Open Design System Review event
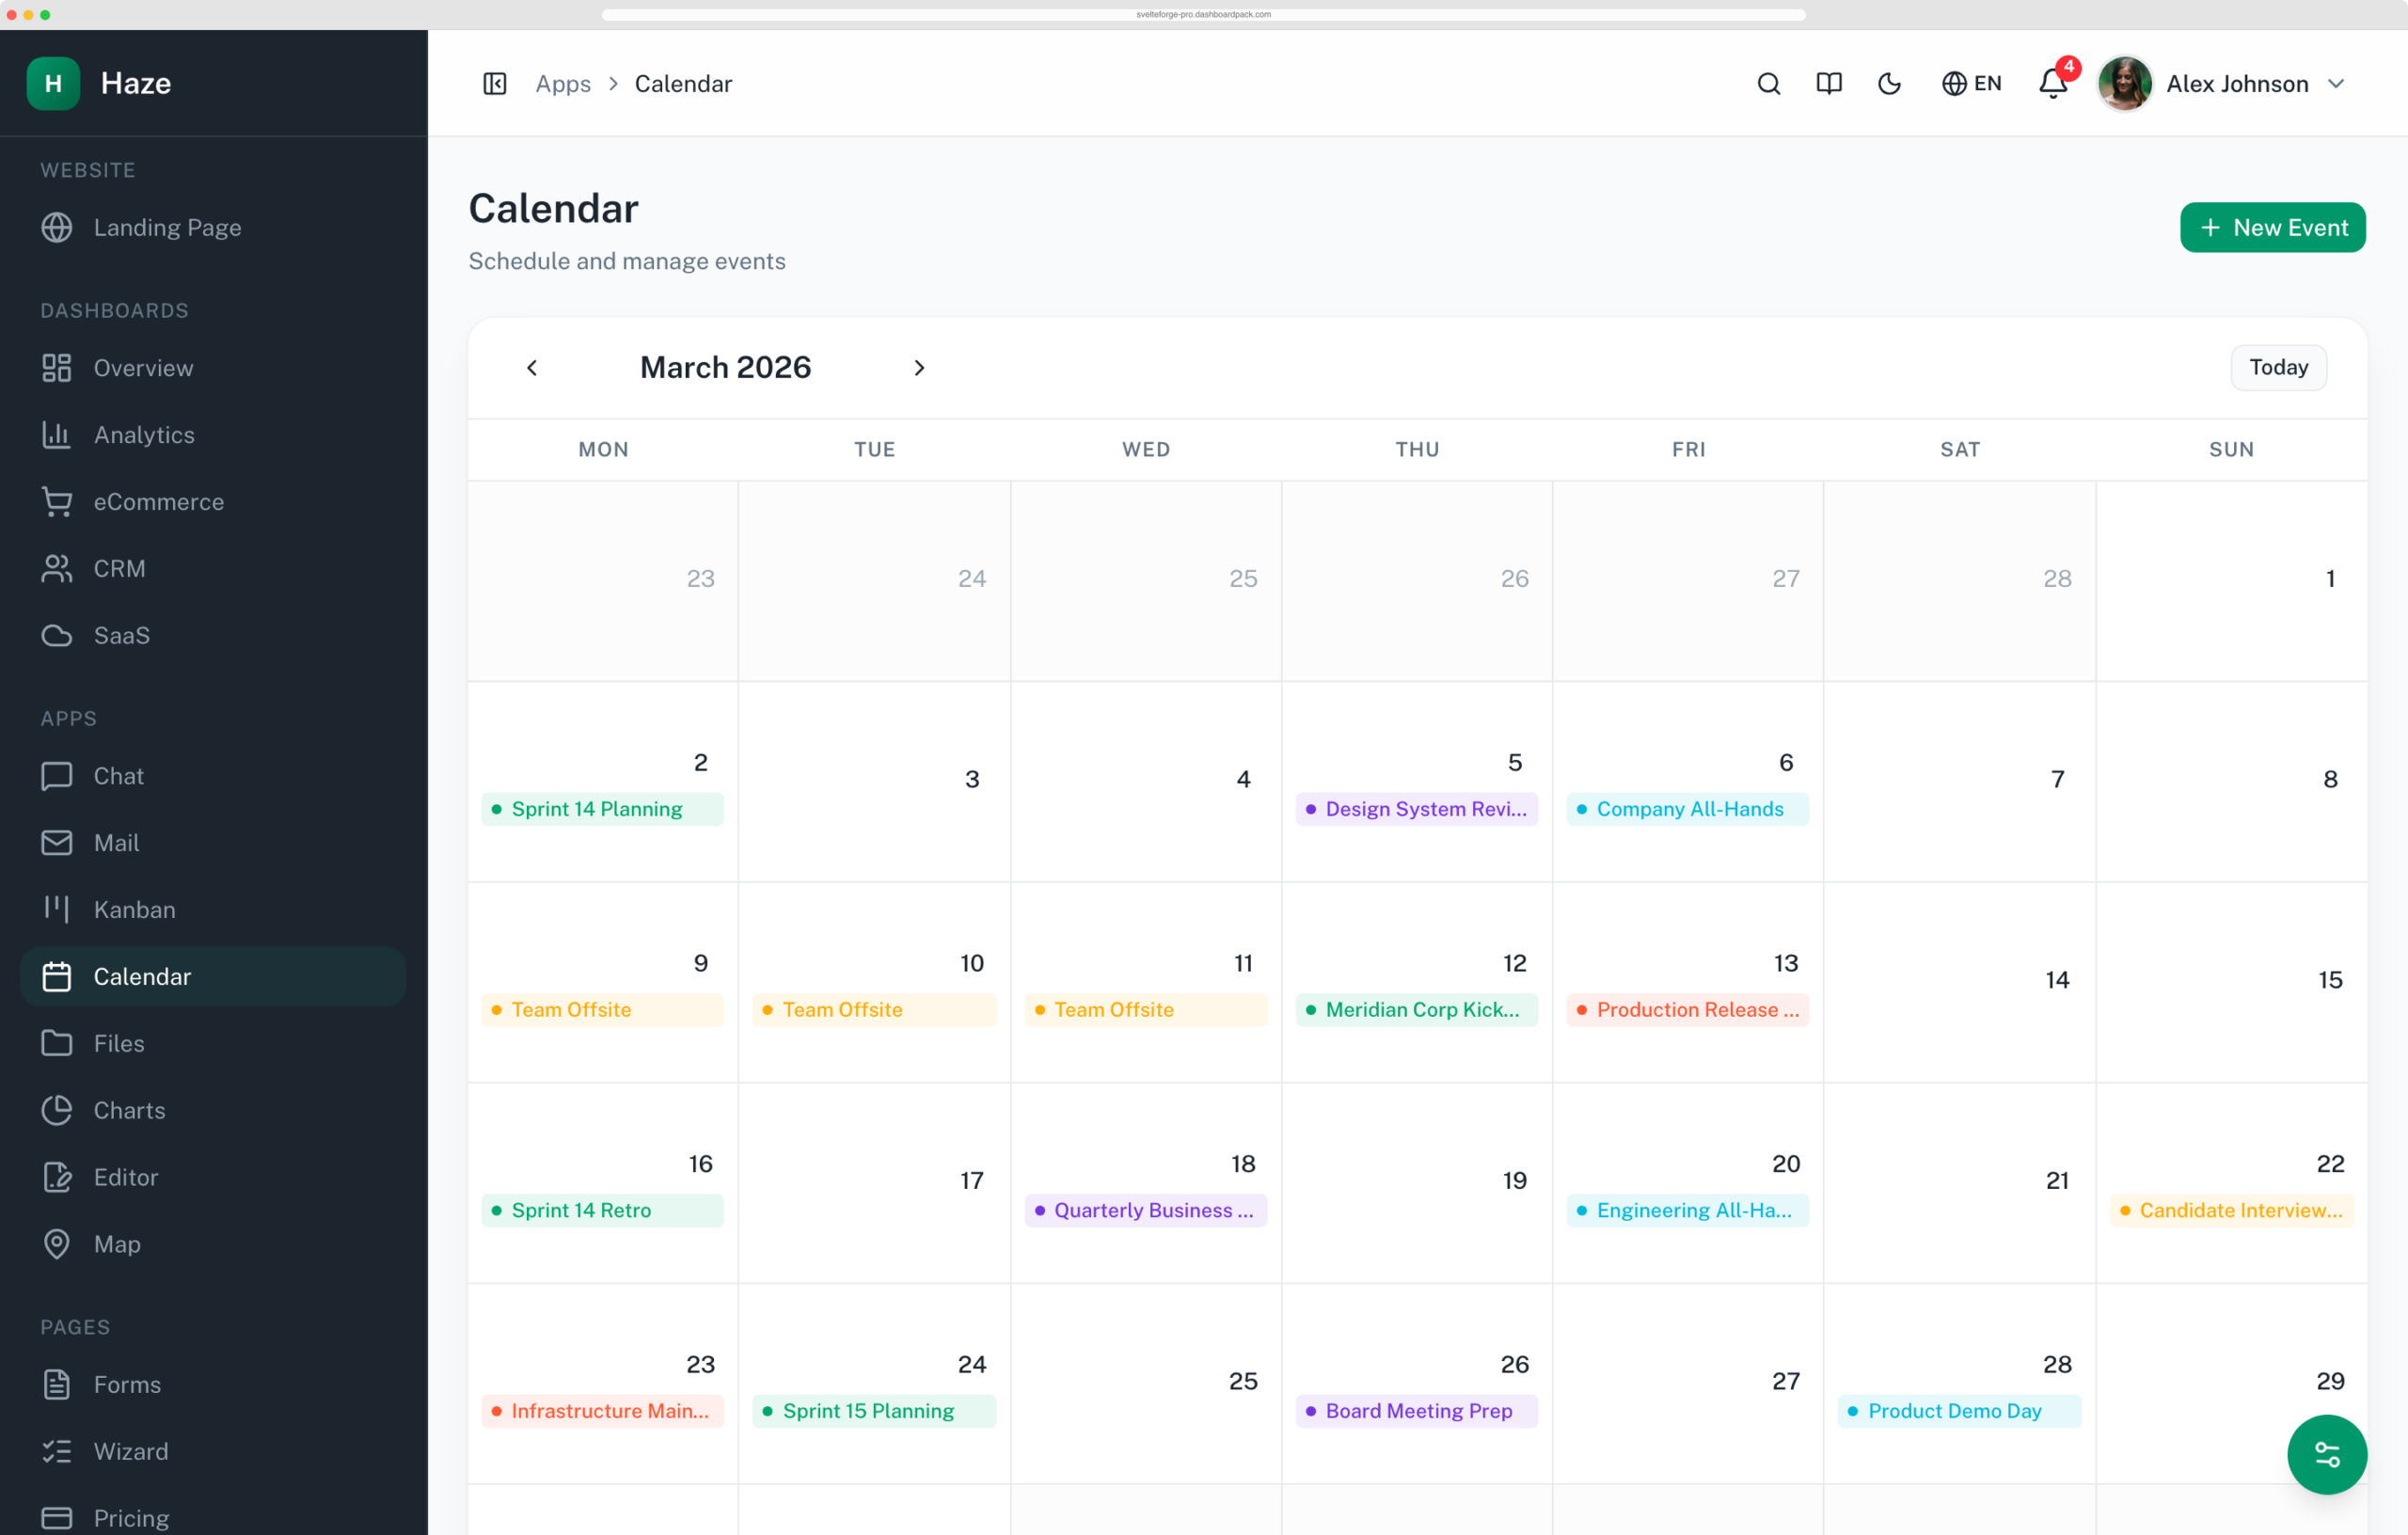Image resolution: width=2408 pixels, height=1535 pixels. [x=1416, y=809]
